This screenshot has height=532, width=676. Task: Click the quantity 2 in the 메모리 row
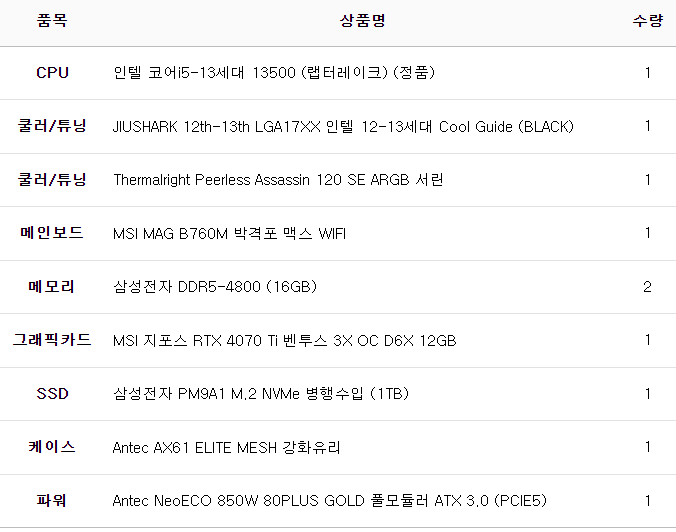tap(647, 287)
